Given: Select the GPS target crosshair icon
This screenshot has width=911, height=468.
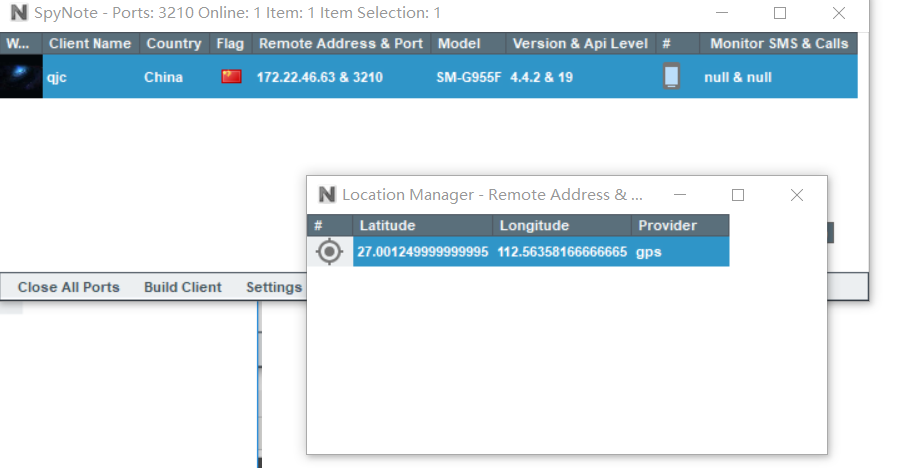Looking at the screenshot, I should coord(329,251).
